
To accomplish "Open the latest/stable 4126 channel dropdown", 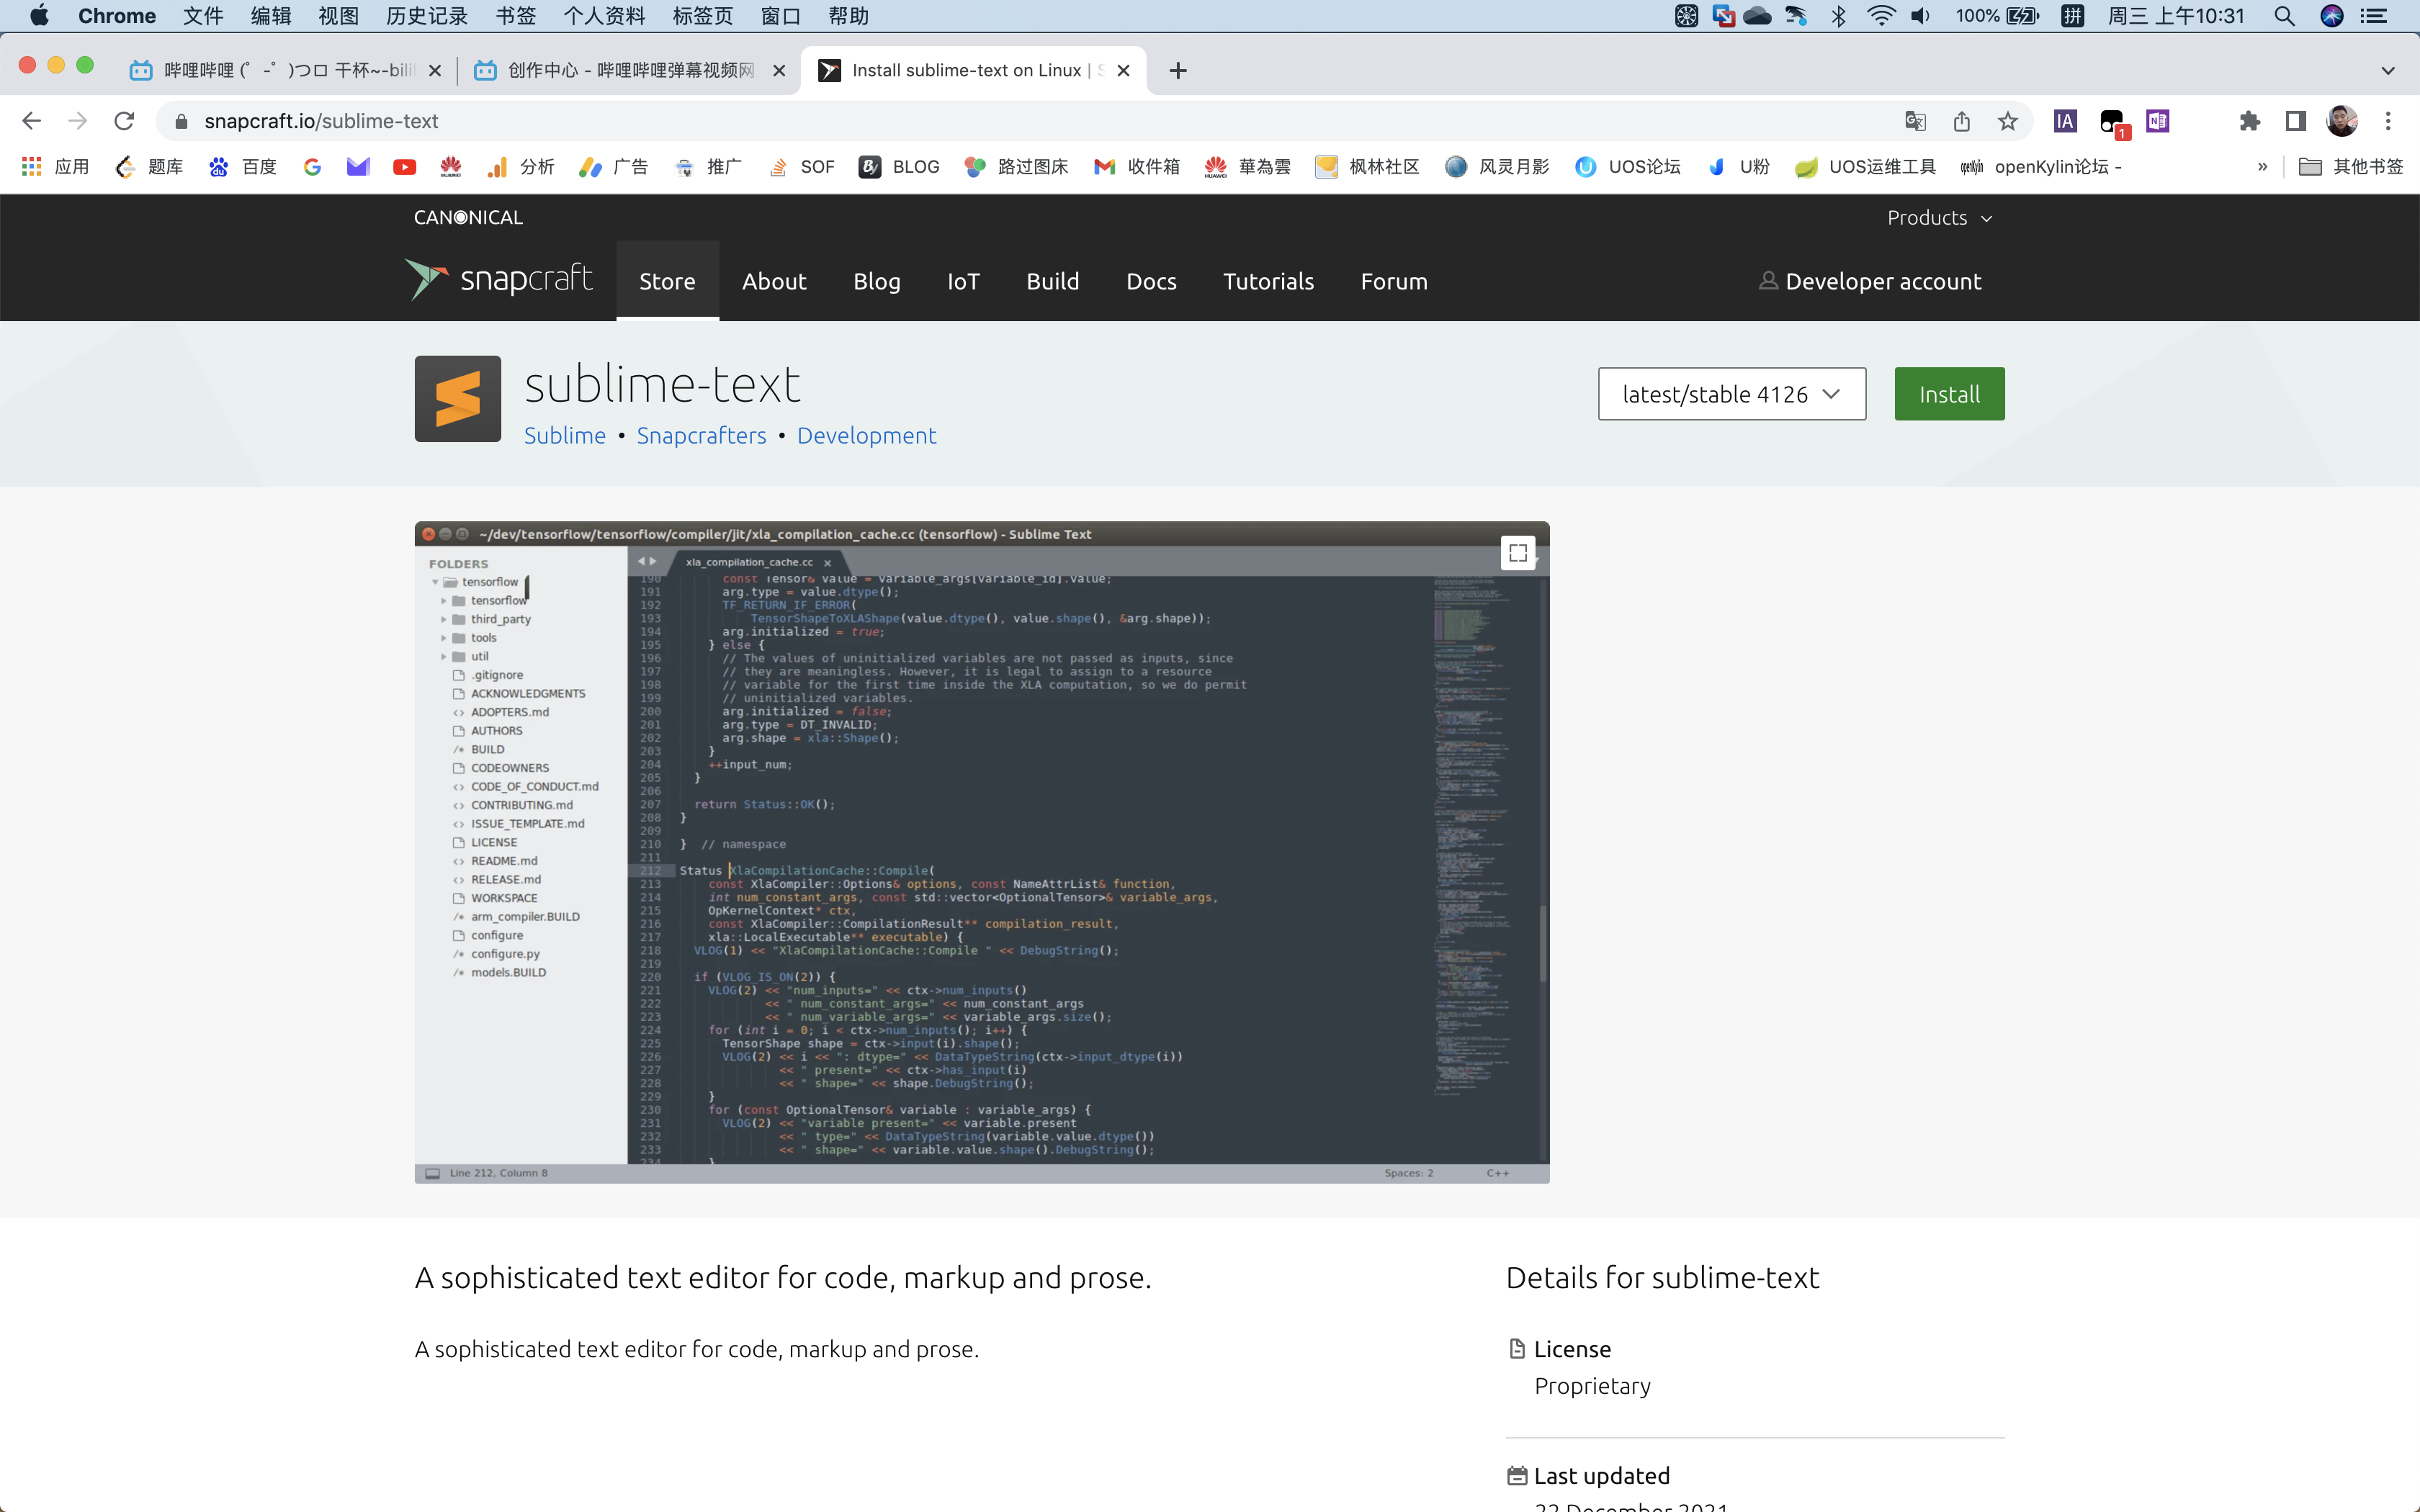I will pos(1731,394).
